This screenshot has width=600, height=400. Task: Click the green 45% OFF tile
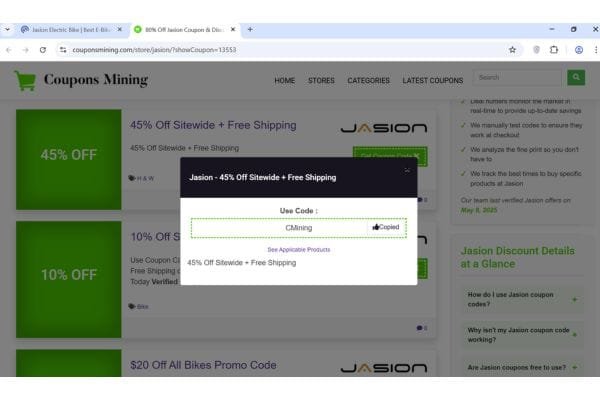point(69,160)
